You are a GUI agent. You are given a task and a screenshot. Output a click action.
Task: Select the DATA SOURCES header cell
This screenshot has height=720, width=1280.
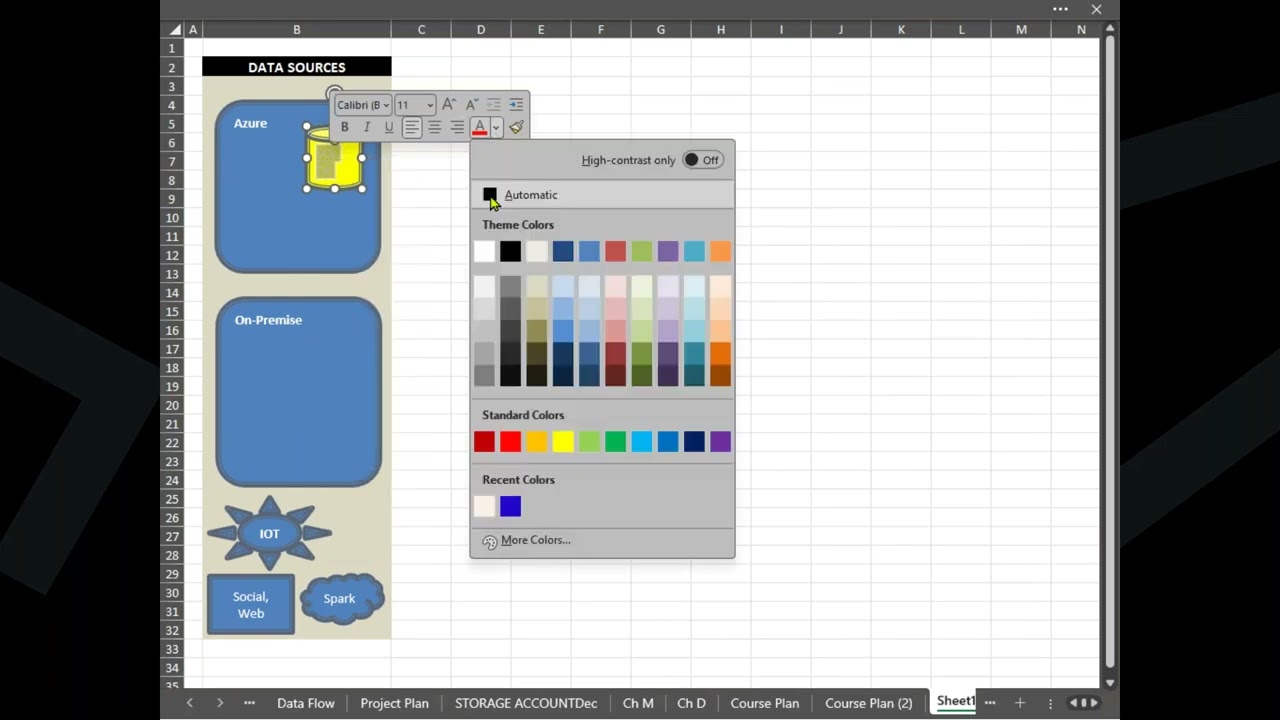(297, 67)
